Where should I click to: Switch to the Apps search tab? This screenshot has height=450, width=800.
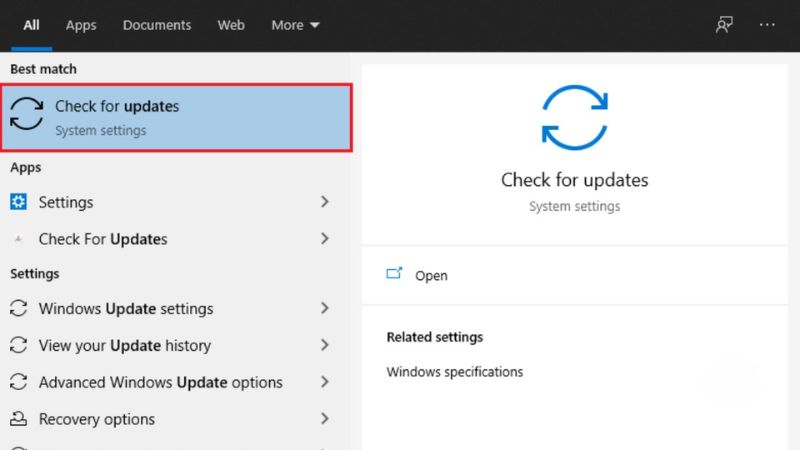tap(81, 25)
